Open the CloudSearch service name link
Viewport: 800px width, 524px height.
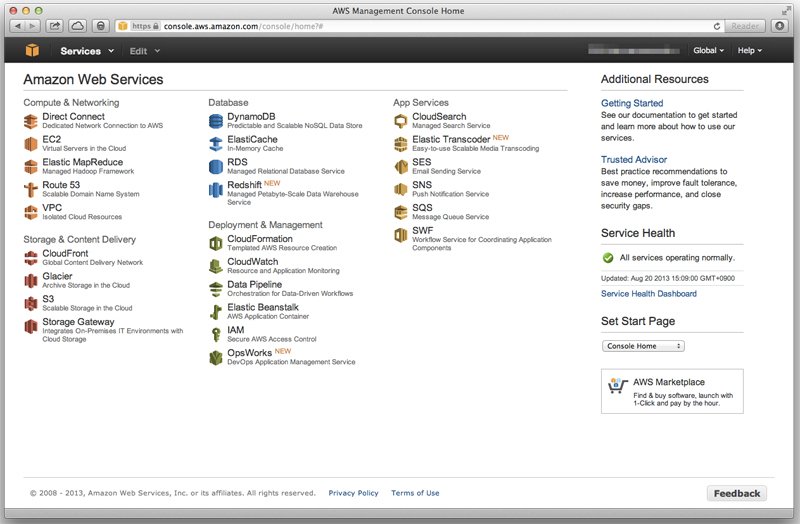coord(439,116)
